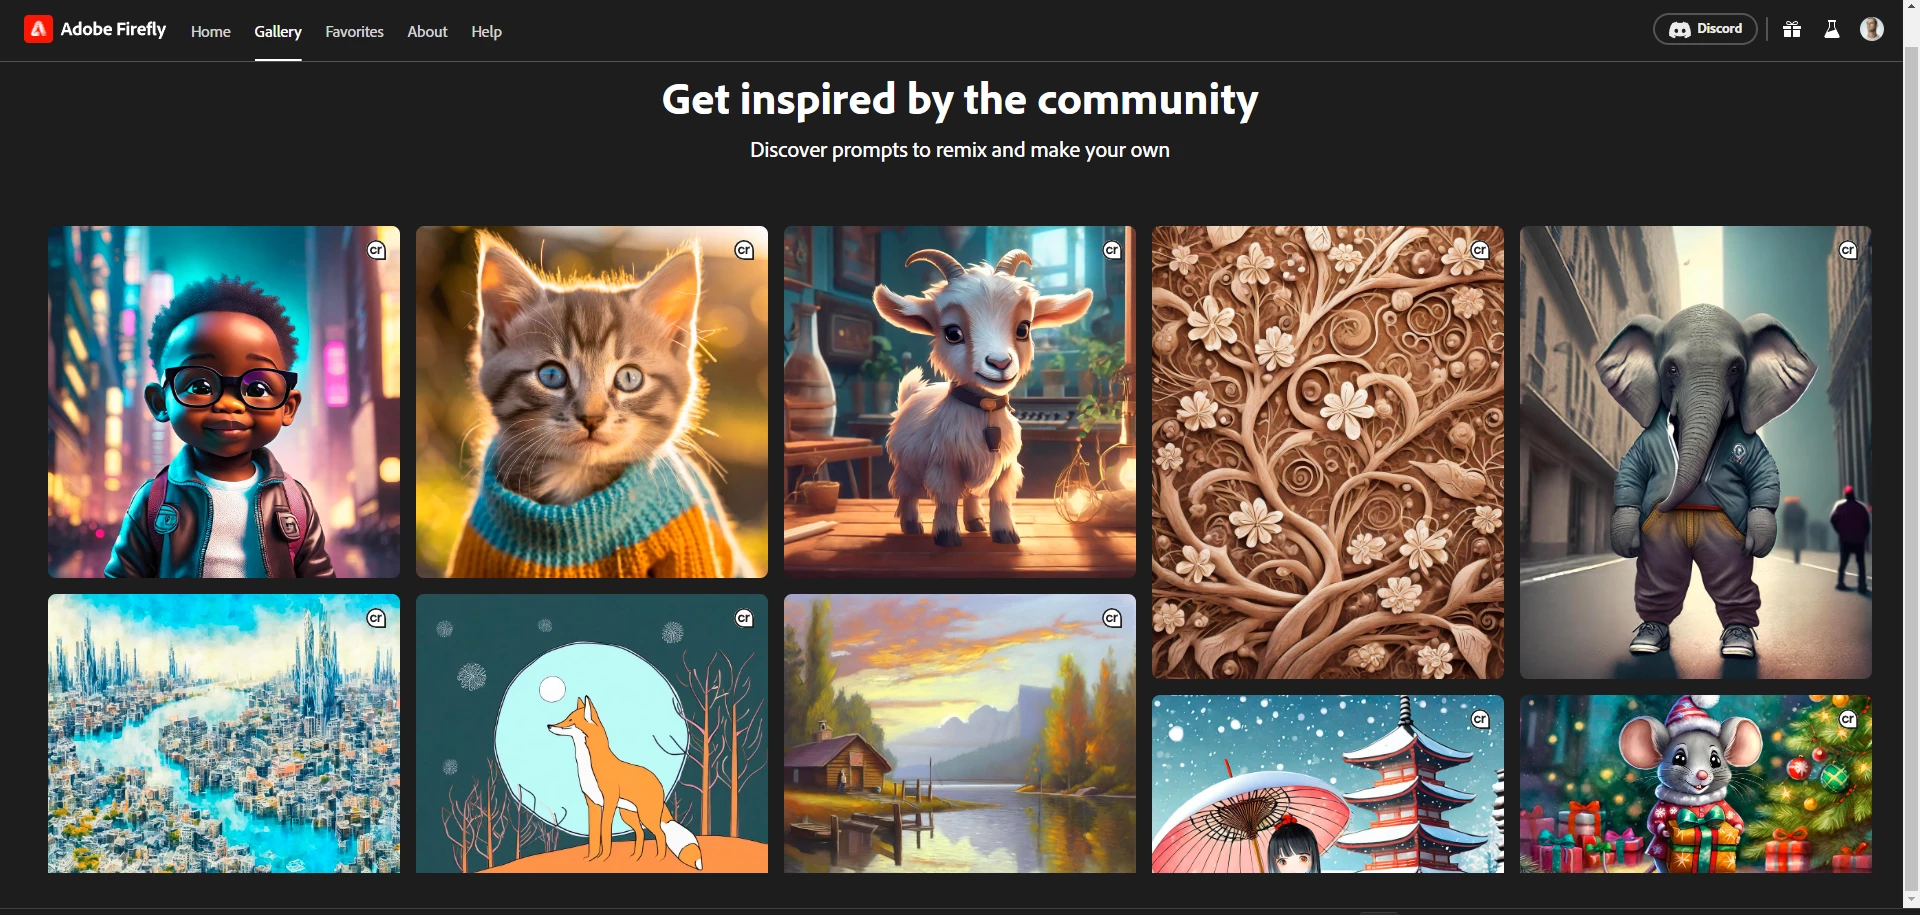Image resolution: width=1920 pixels, height=915 pixels.
Task: Switch to the Favorites tab
Action: click(354, 32)
